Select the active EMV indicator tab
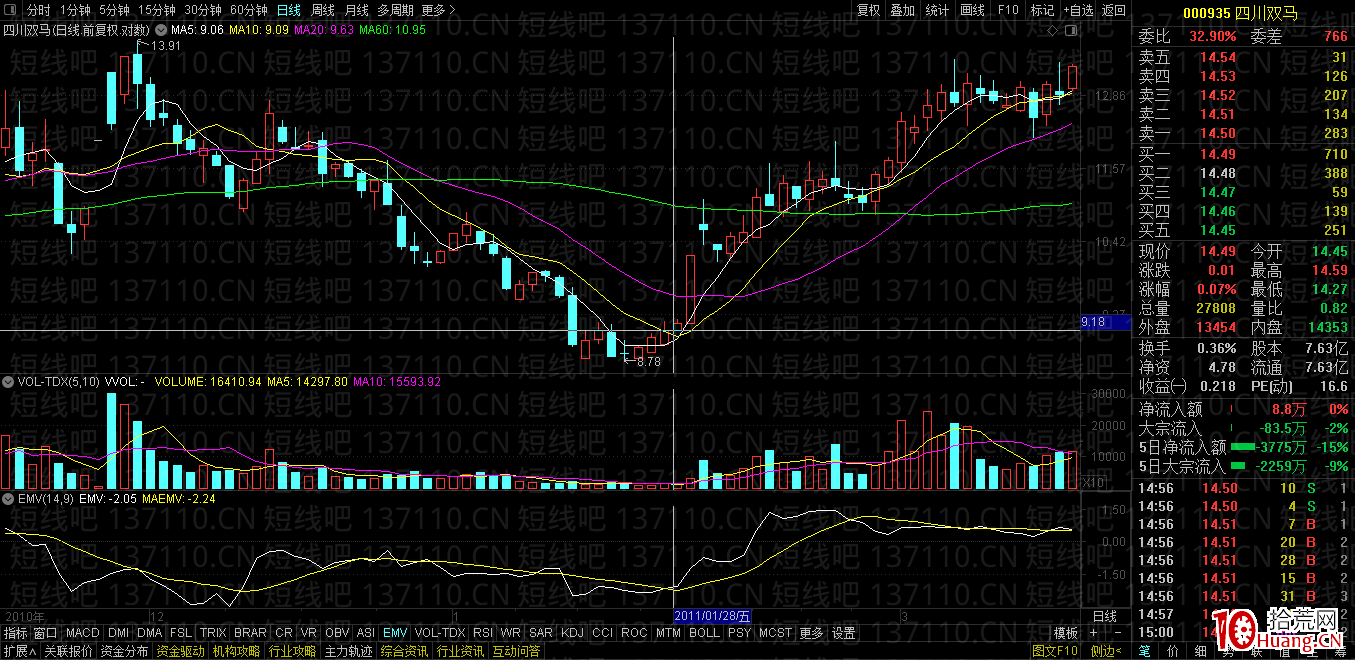Viewport: 1355px width, 660px height. 395,633
